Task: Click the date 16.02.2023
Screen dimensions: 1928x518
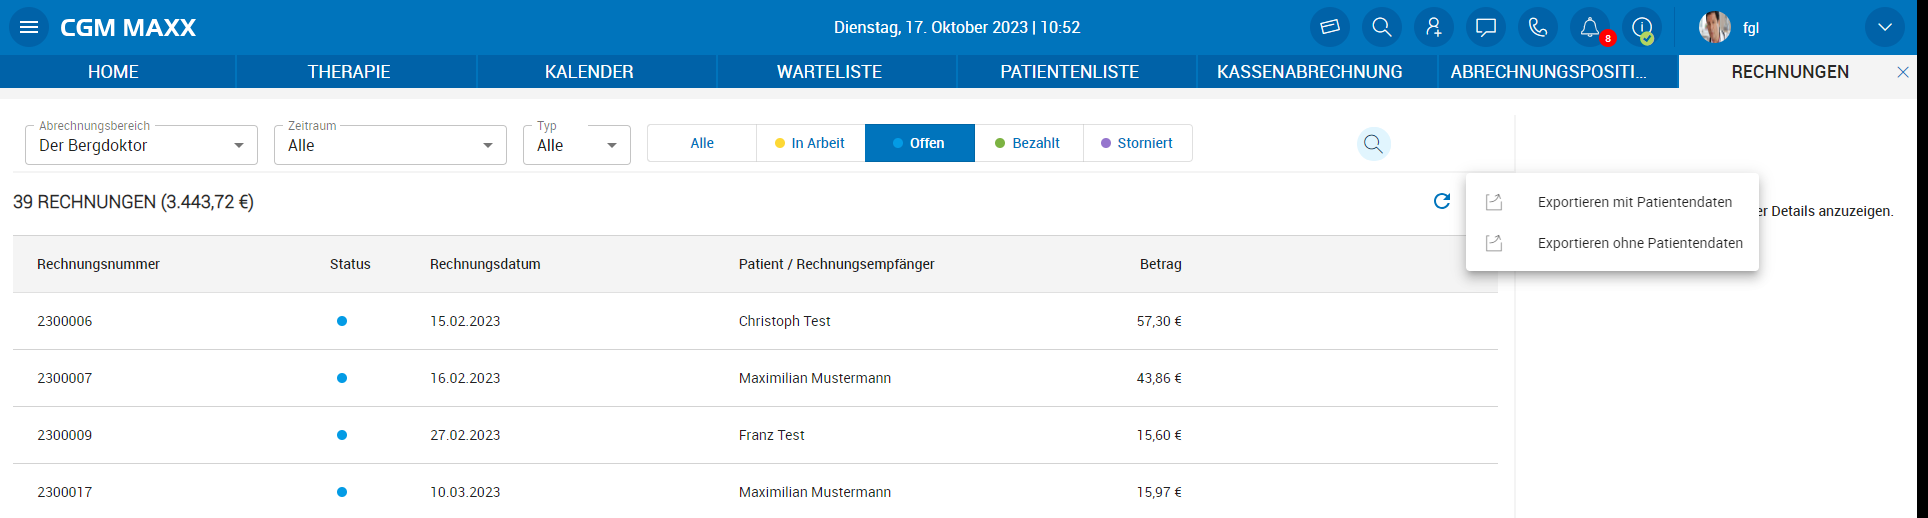Action: (465, 378)
